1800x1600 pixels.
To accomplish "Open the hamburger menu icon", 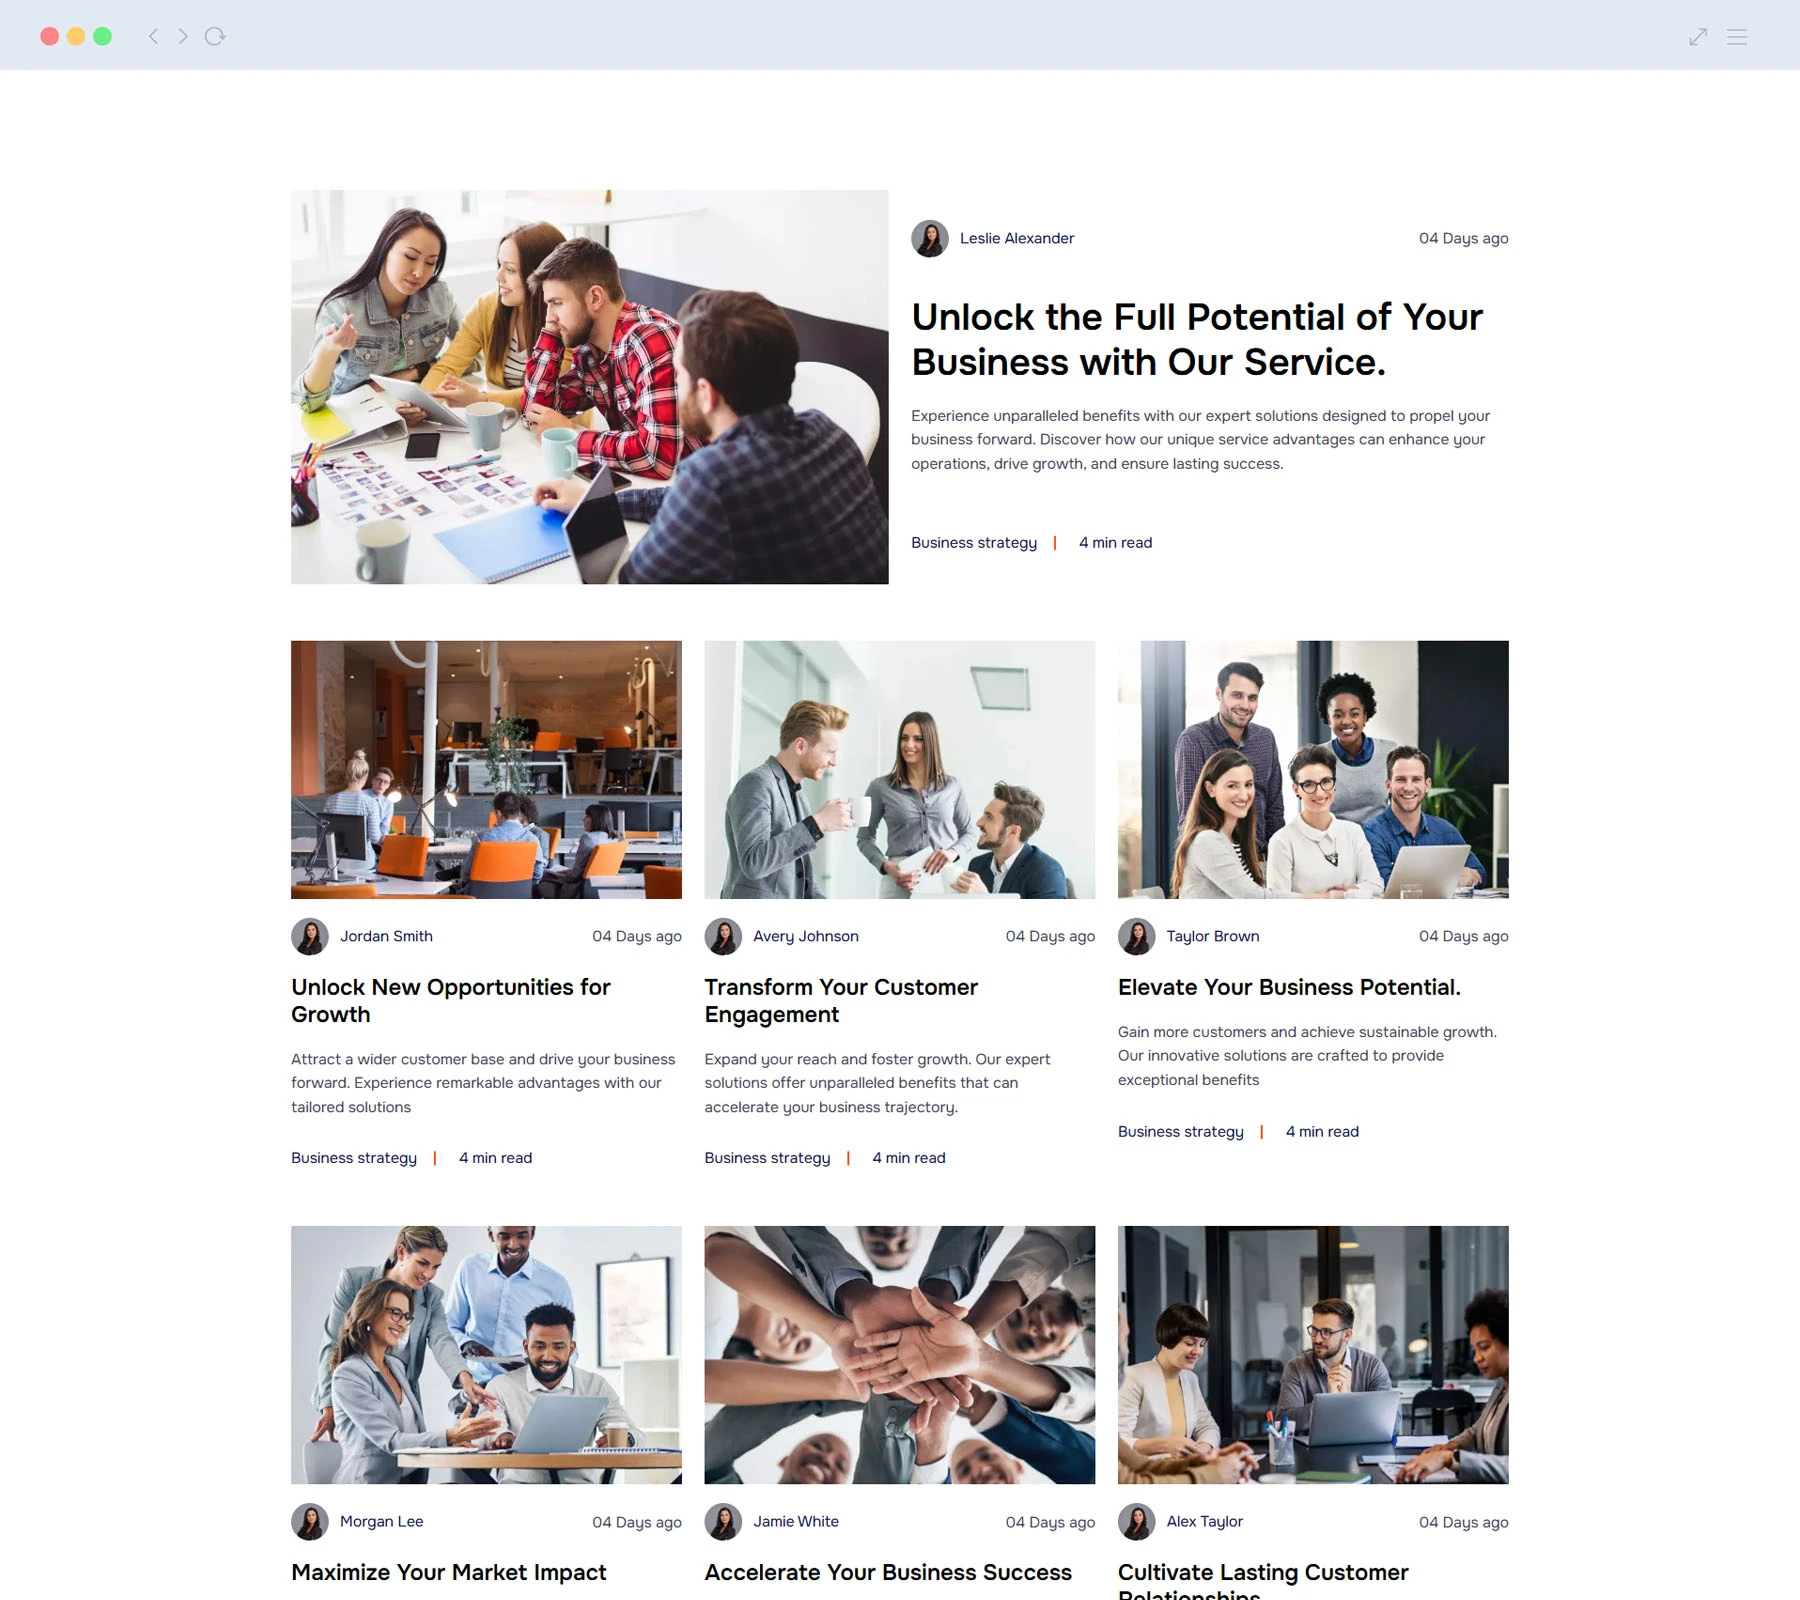I will tap(1737, 37).
